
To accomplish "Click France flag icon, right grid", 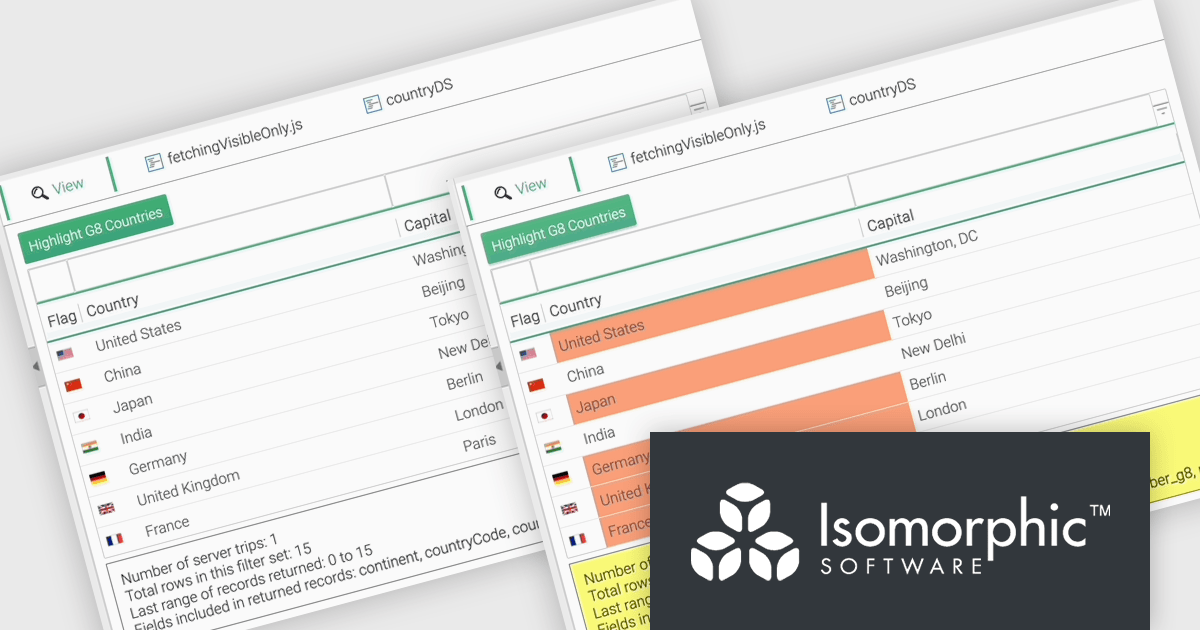I will pos(577,540).
